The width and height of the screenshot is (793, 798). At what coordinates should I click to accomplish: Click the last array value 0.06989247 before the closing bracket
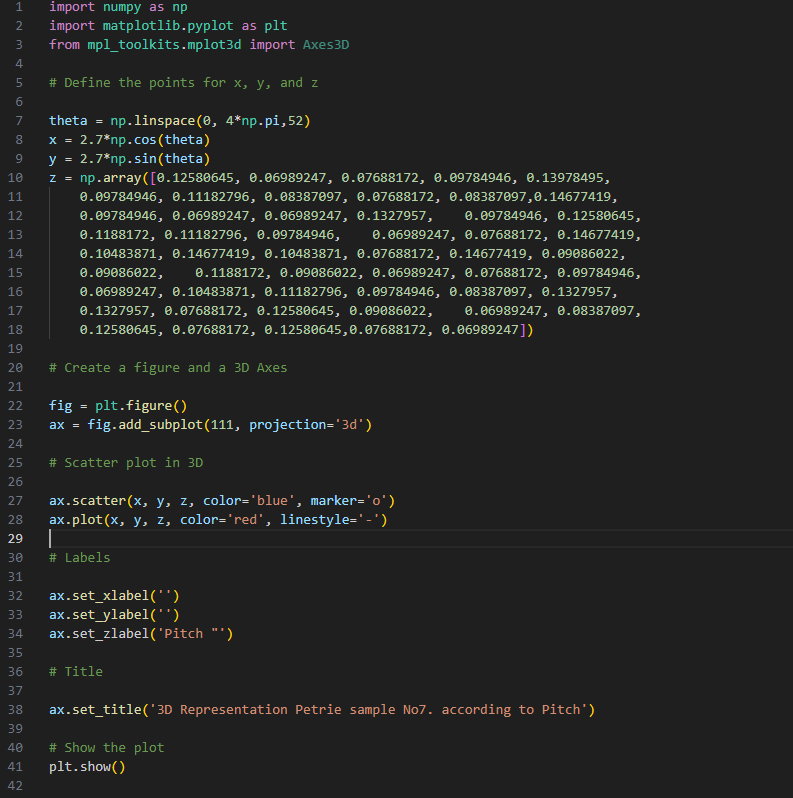[480, 330]
